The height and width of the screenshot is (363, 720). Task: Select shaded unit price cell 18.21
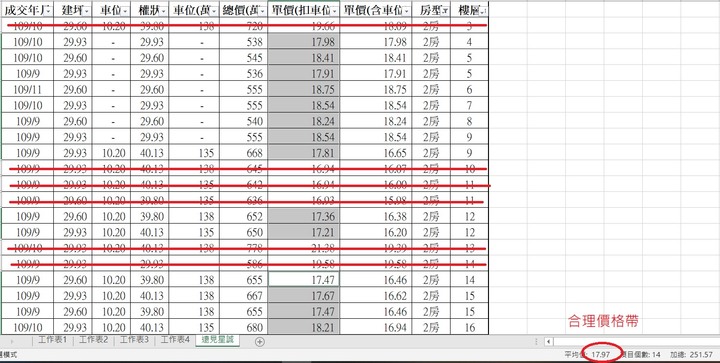pyautogui.click(x=304, y=328)
